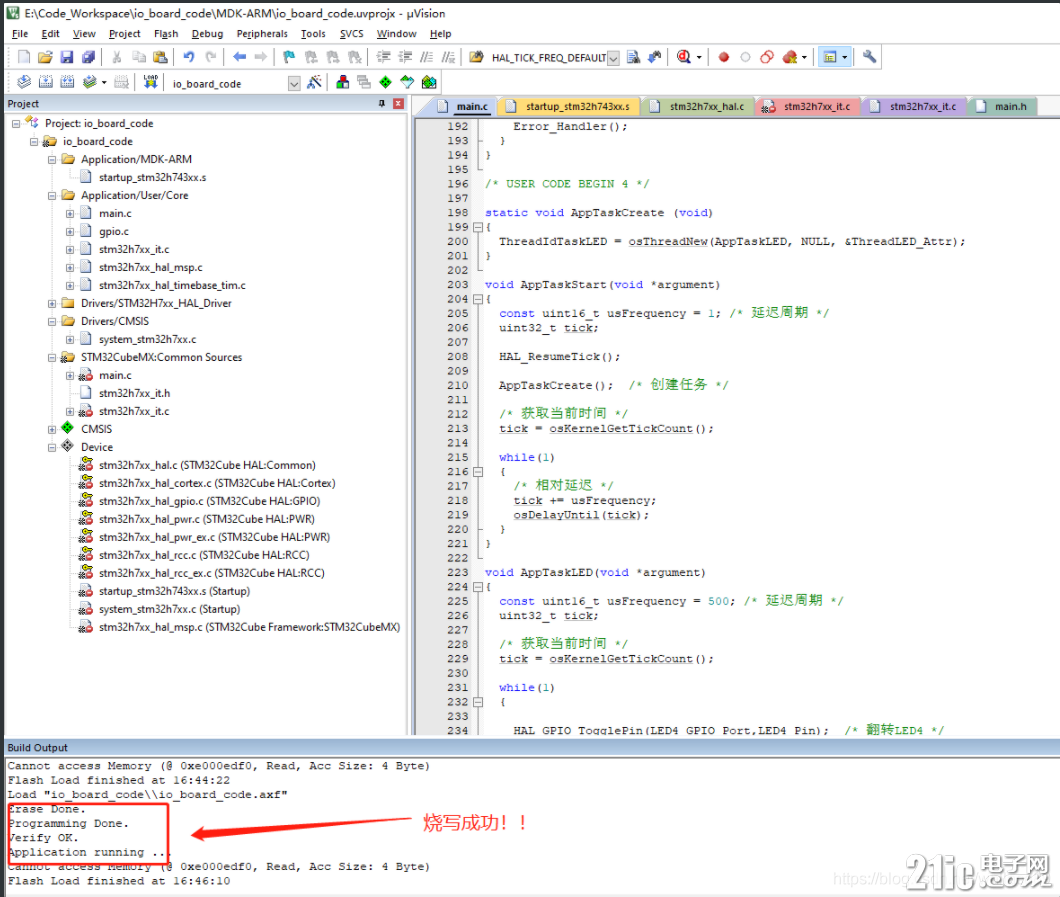Click the Paste clipboard icon
1060x897 pixels.
coord(160,57)
